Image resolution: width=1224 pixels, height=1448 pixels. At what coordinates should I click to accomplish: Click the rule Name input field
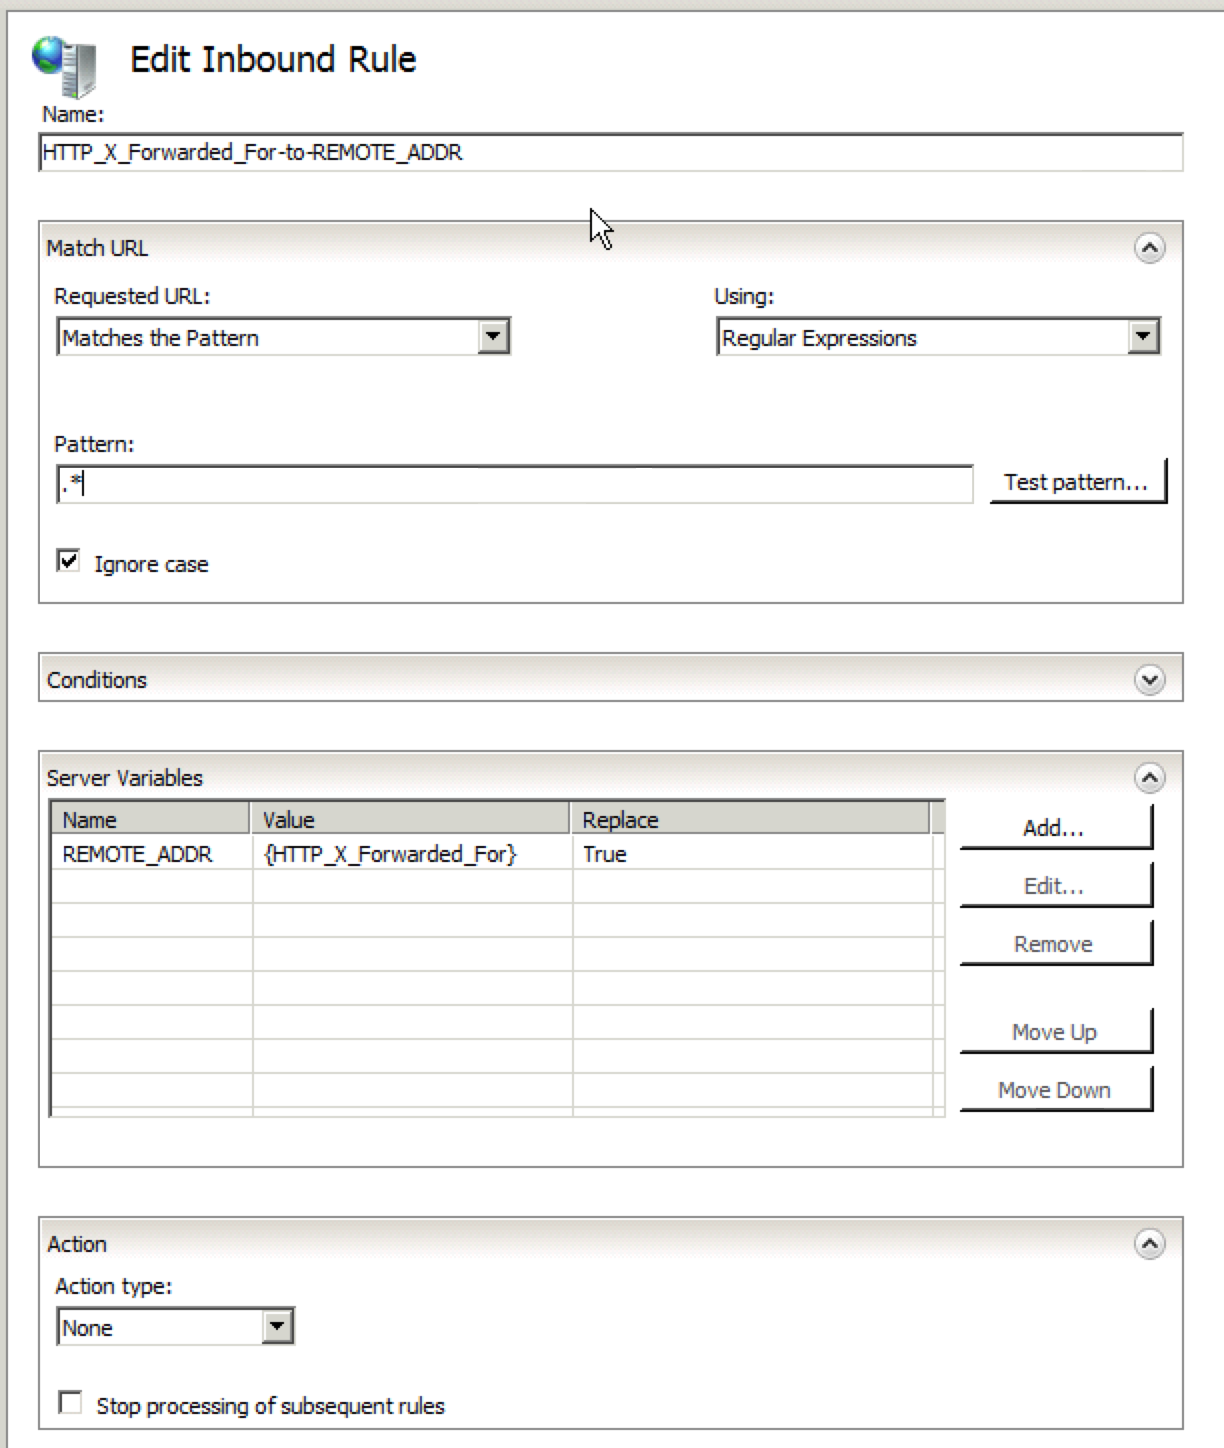pos(611,153)
